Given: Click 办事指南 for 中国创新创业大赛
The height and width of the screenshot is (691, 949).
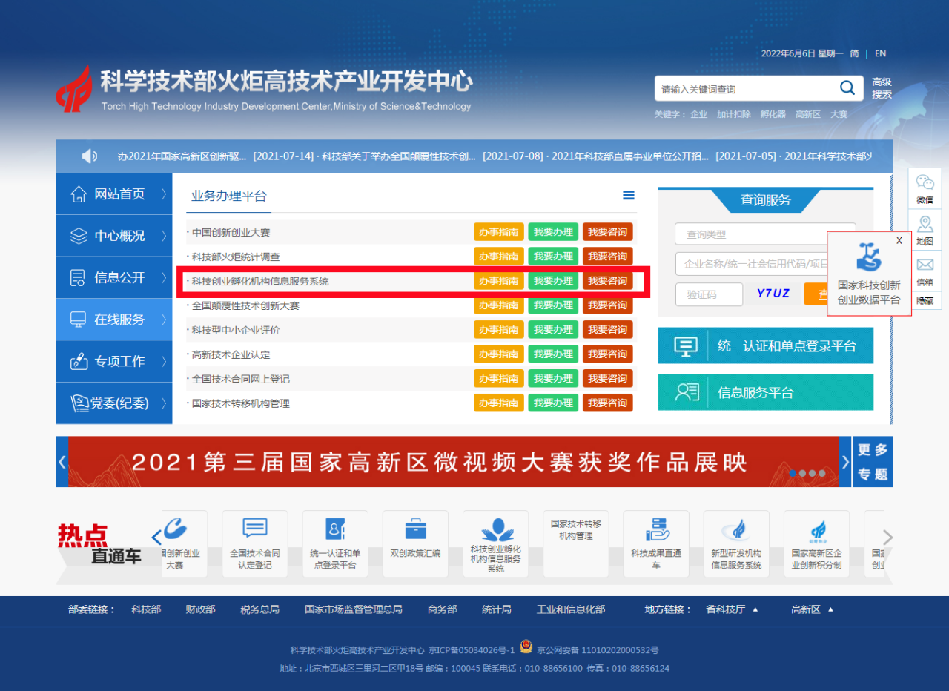Looking at the screenshot, I should (x=499, y=232).
